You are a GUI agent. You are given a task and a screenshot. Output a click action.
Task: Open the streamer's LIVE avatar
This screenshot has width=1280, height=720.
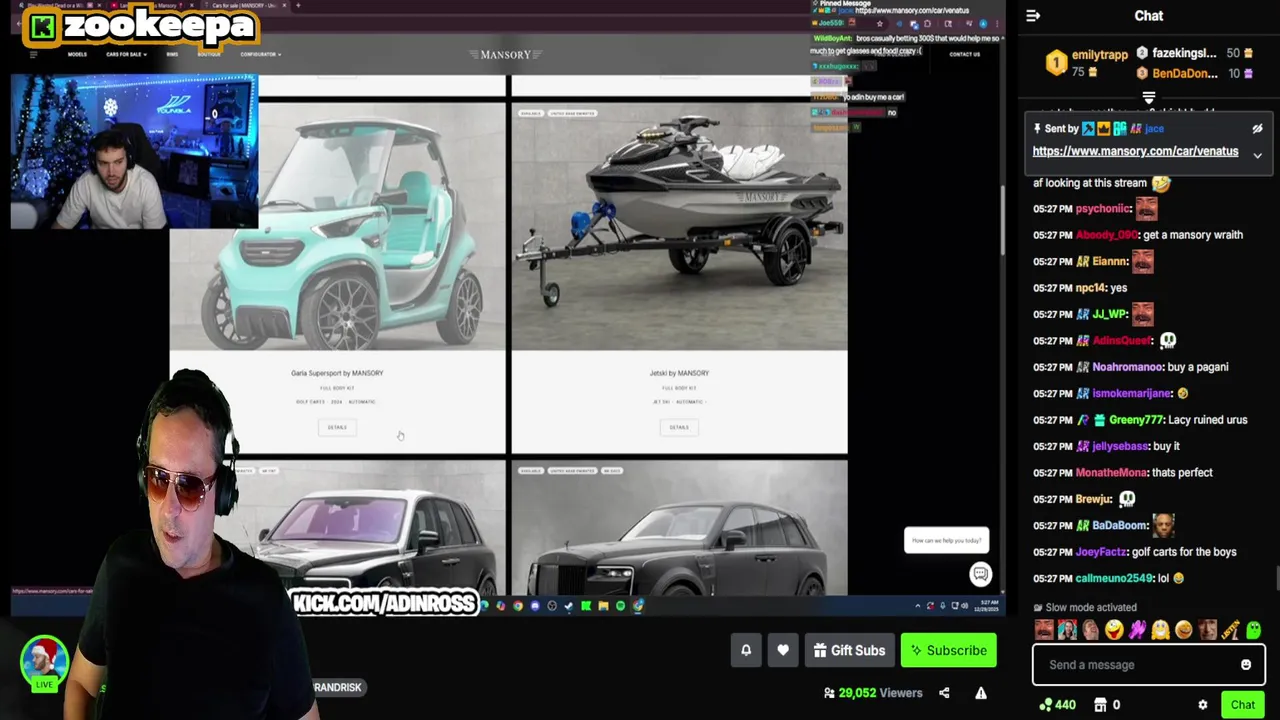click(x=44, y=662)
